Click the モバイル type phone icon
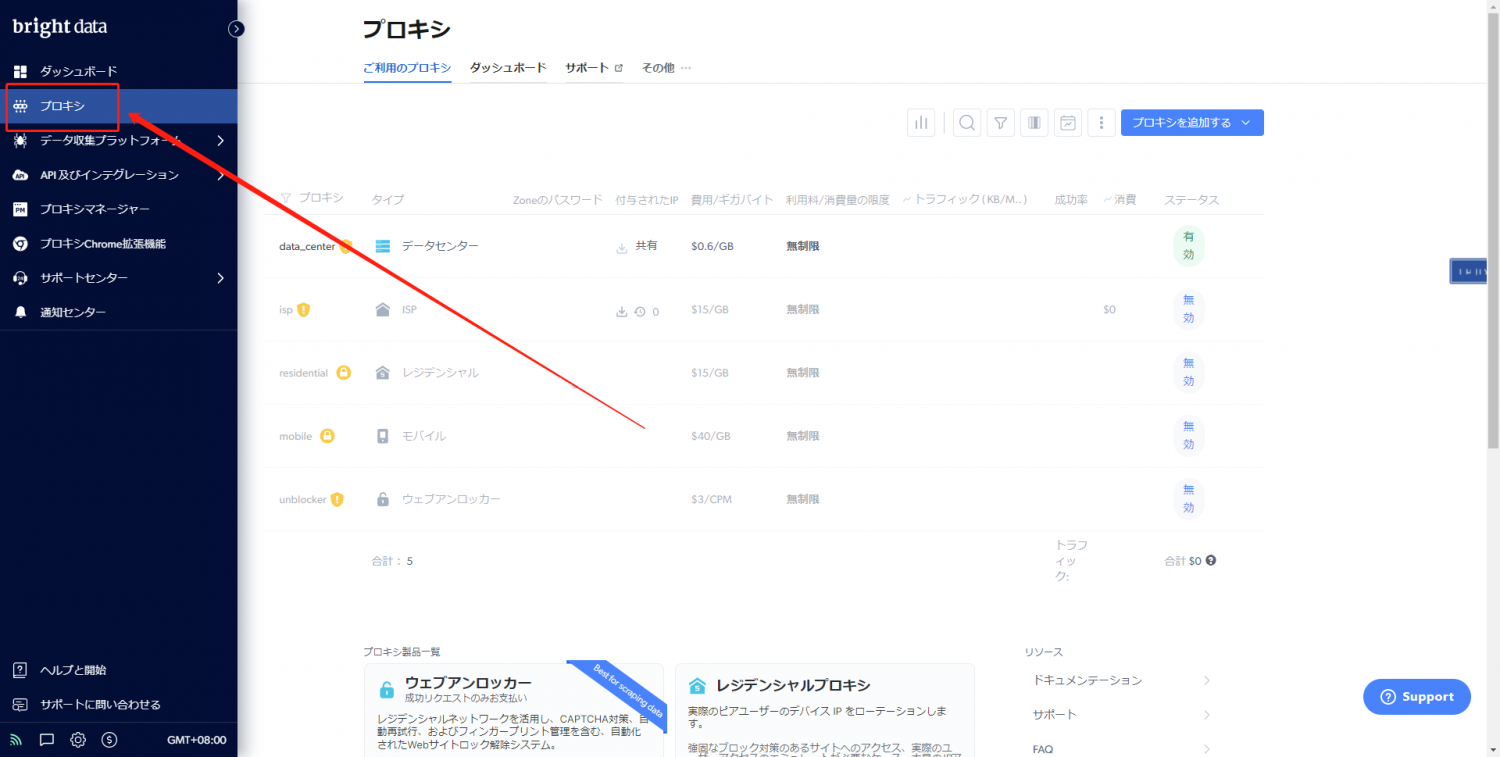Screen dimensions: 1500x757 pyautogui.click(x=382, y=436)
